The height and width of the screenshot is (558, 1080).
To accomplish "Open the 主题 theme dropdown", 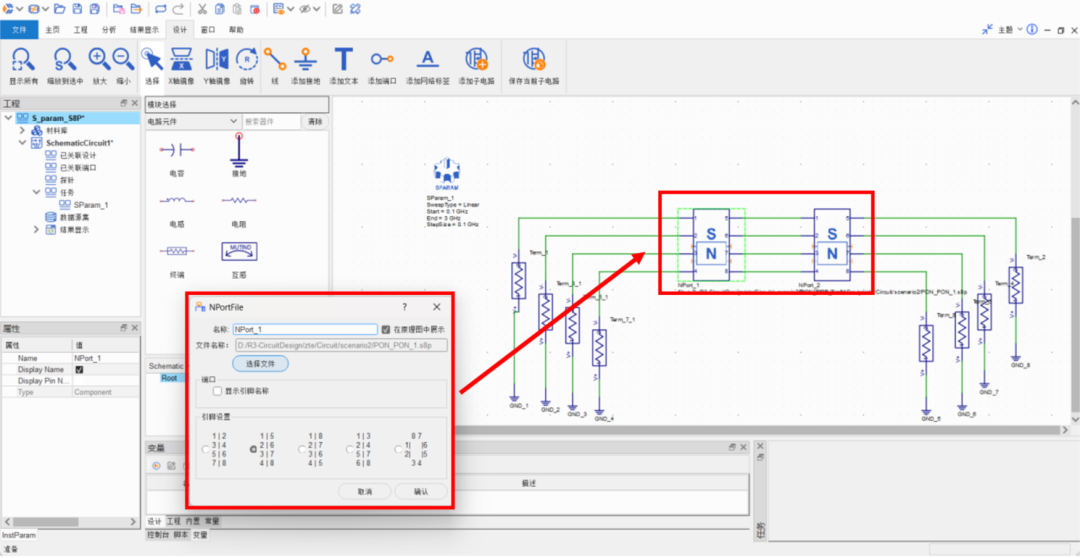I will pos(1008,30).
